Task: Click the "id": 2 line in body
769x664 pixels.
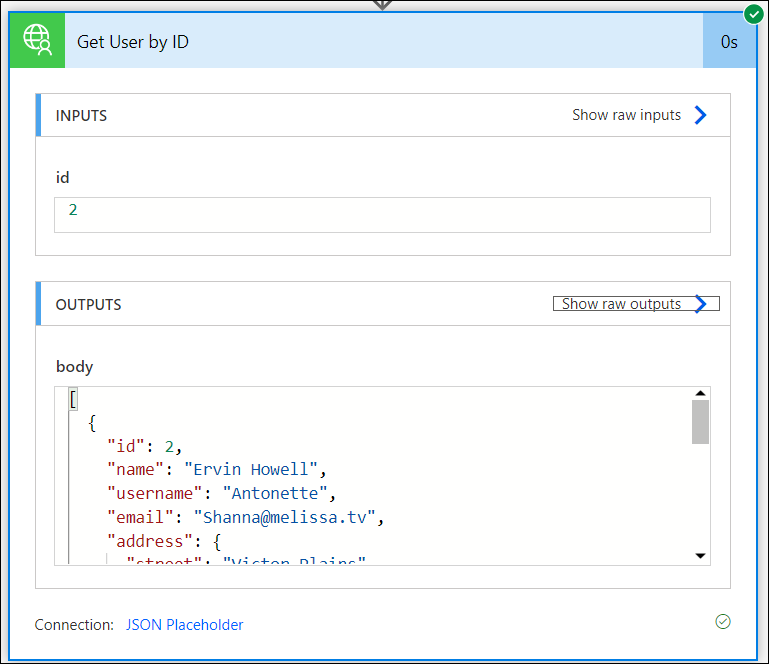Action: [145, 446]
